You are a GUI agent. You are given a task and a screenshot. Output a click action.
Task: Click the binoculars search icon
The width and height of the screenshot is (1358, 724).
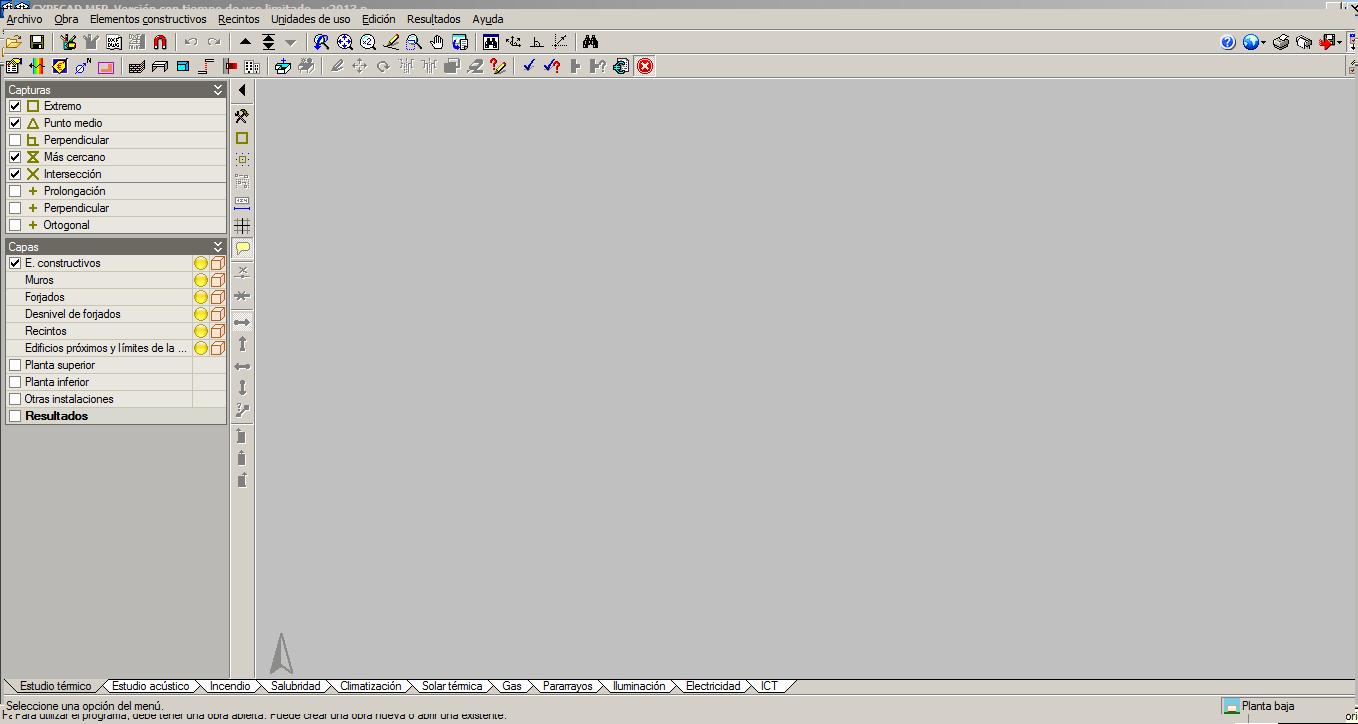click(590, 42)
